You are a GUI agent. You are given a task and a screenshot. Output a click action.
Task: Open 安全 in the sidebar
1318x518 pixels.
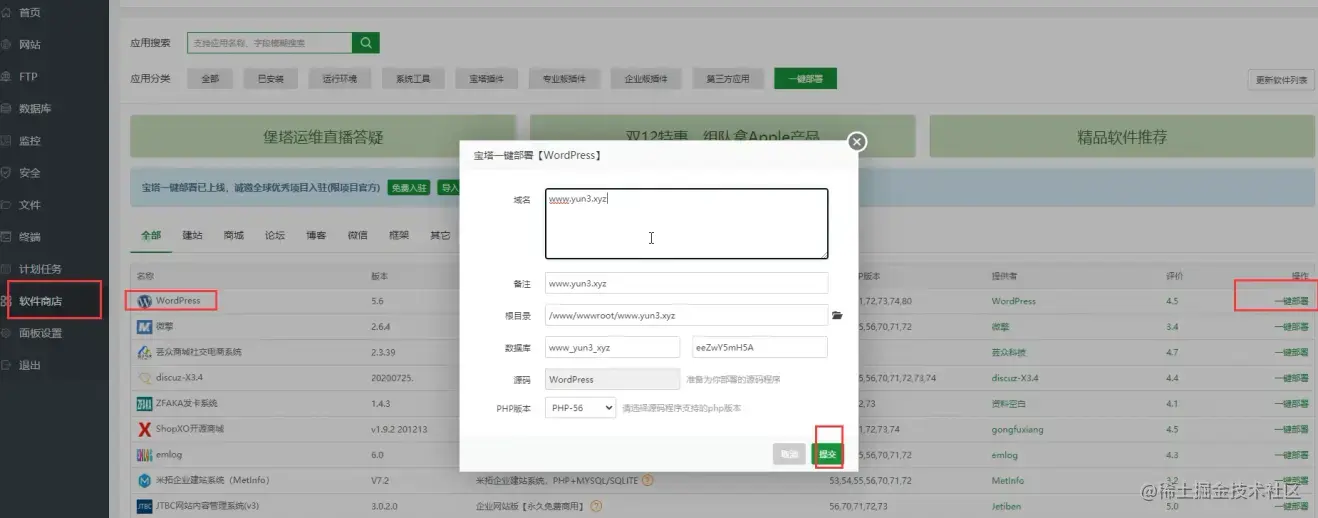(30, 172)
